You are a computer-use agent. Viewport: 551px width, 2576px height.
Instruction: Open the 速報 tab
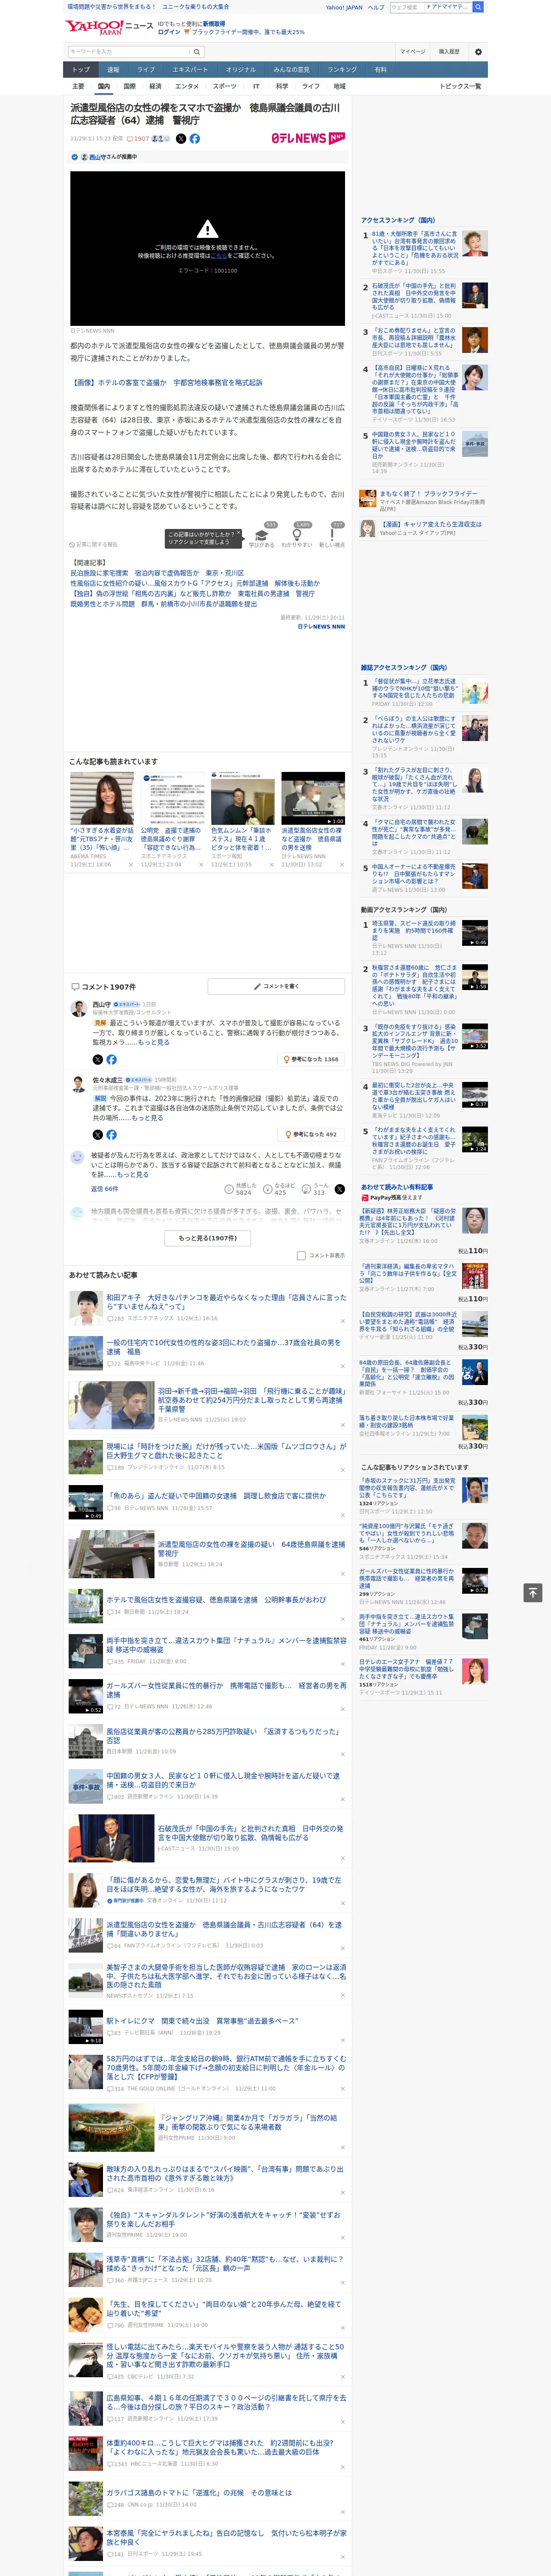coord(113,69)
